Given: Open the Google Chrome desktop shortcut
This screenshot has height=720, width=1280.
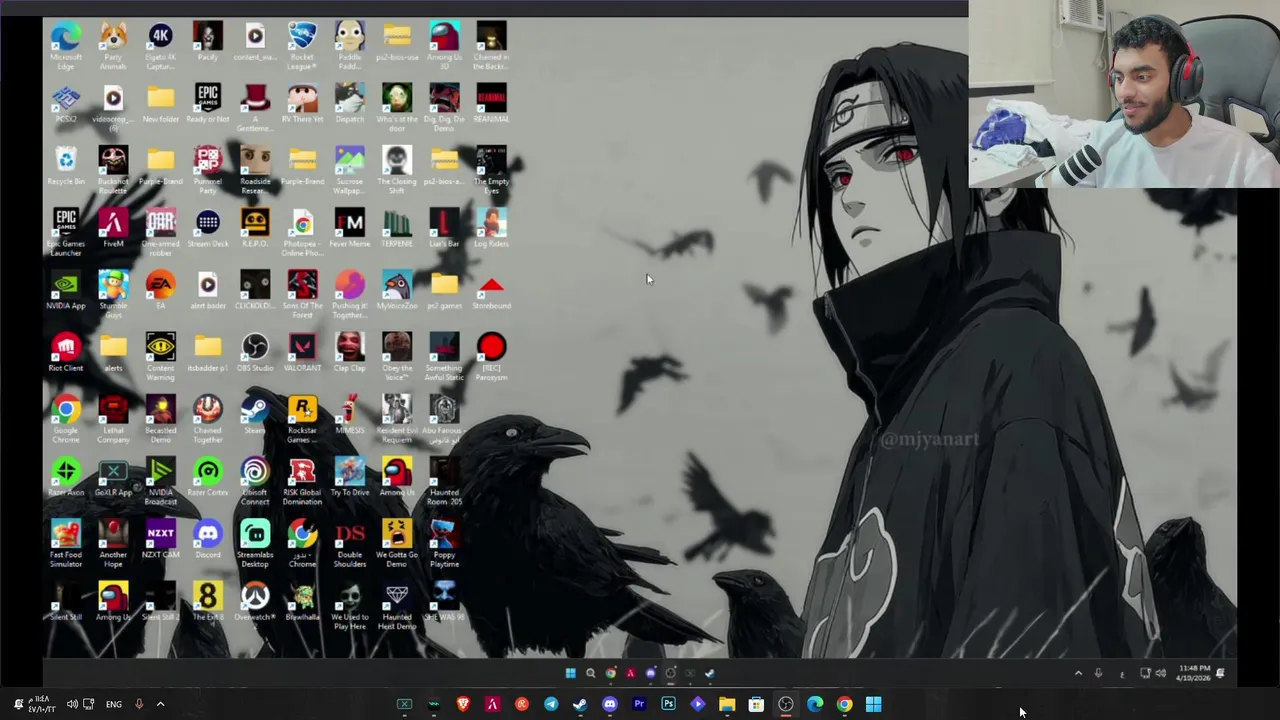Looking at the screenshot, I should 66,419.
